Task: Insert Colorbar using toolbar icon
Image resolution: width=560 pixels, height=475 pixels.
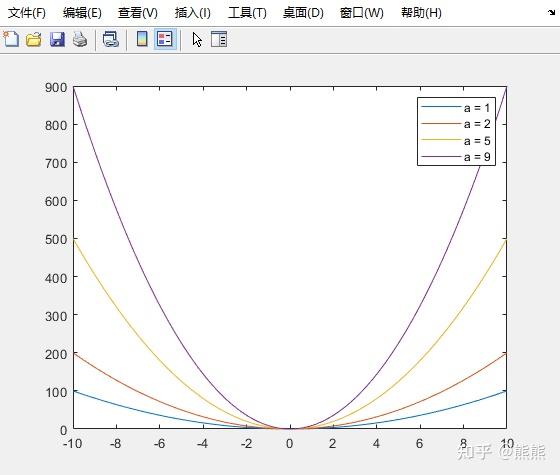Action: click(x=142, y=39)
